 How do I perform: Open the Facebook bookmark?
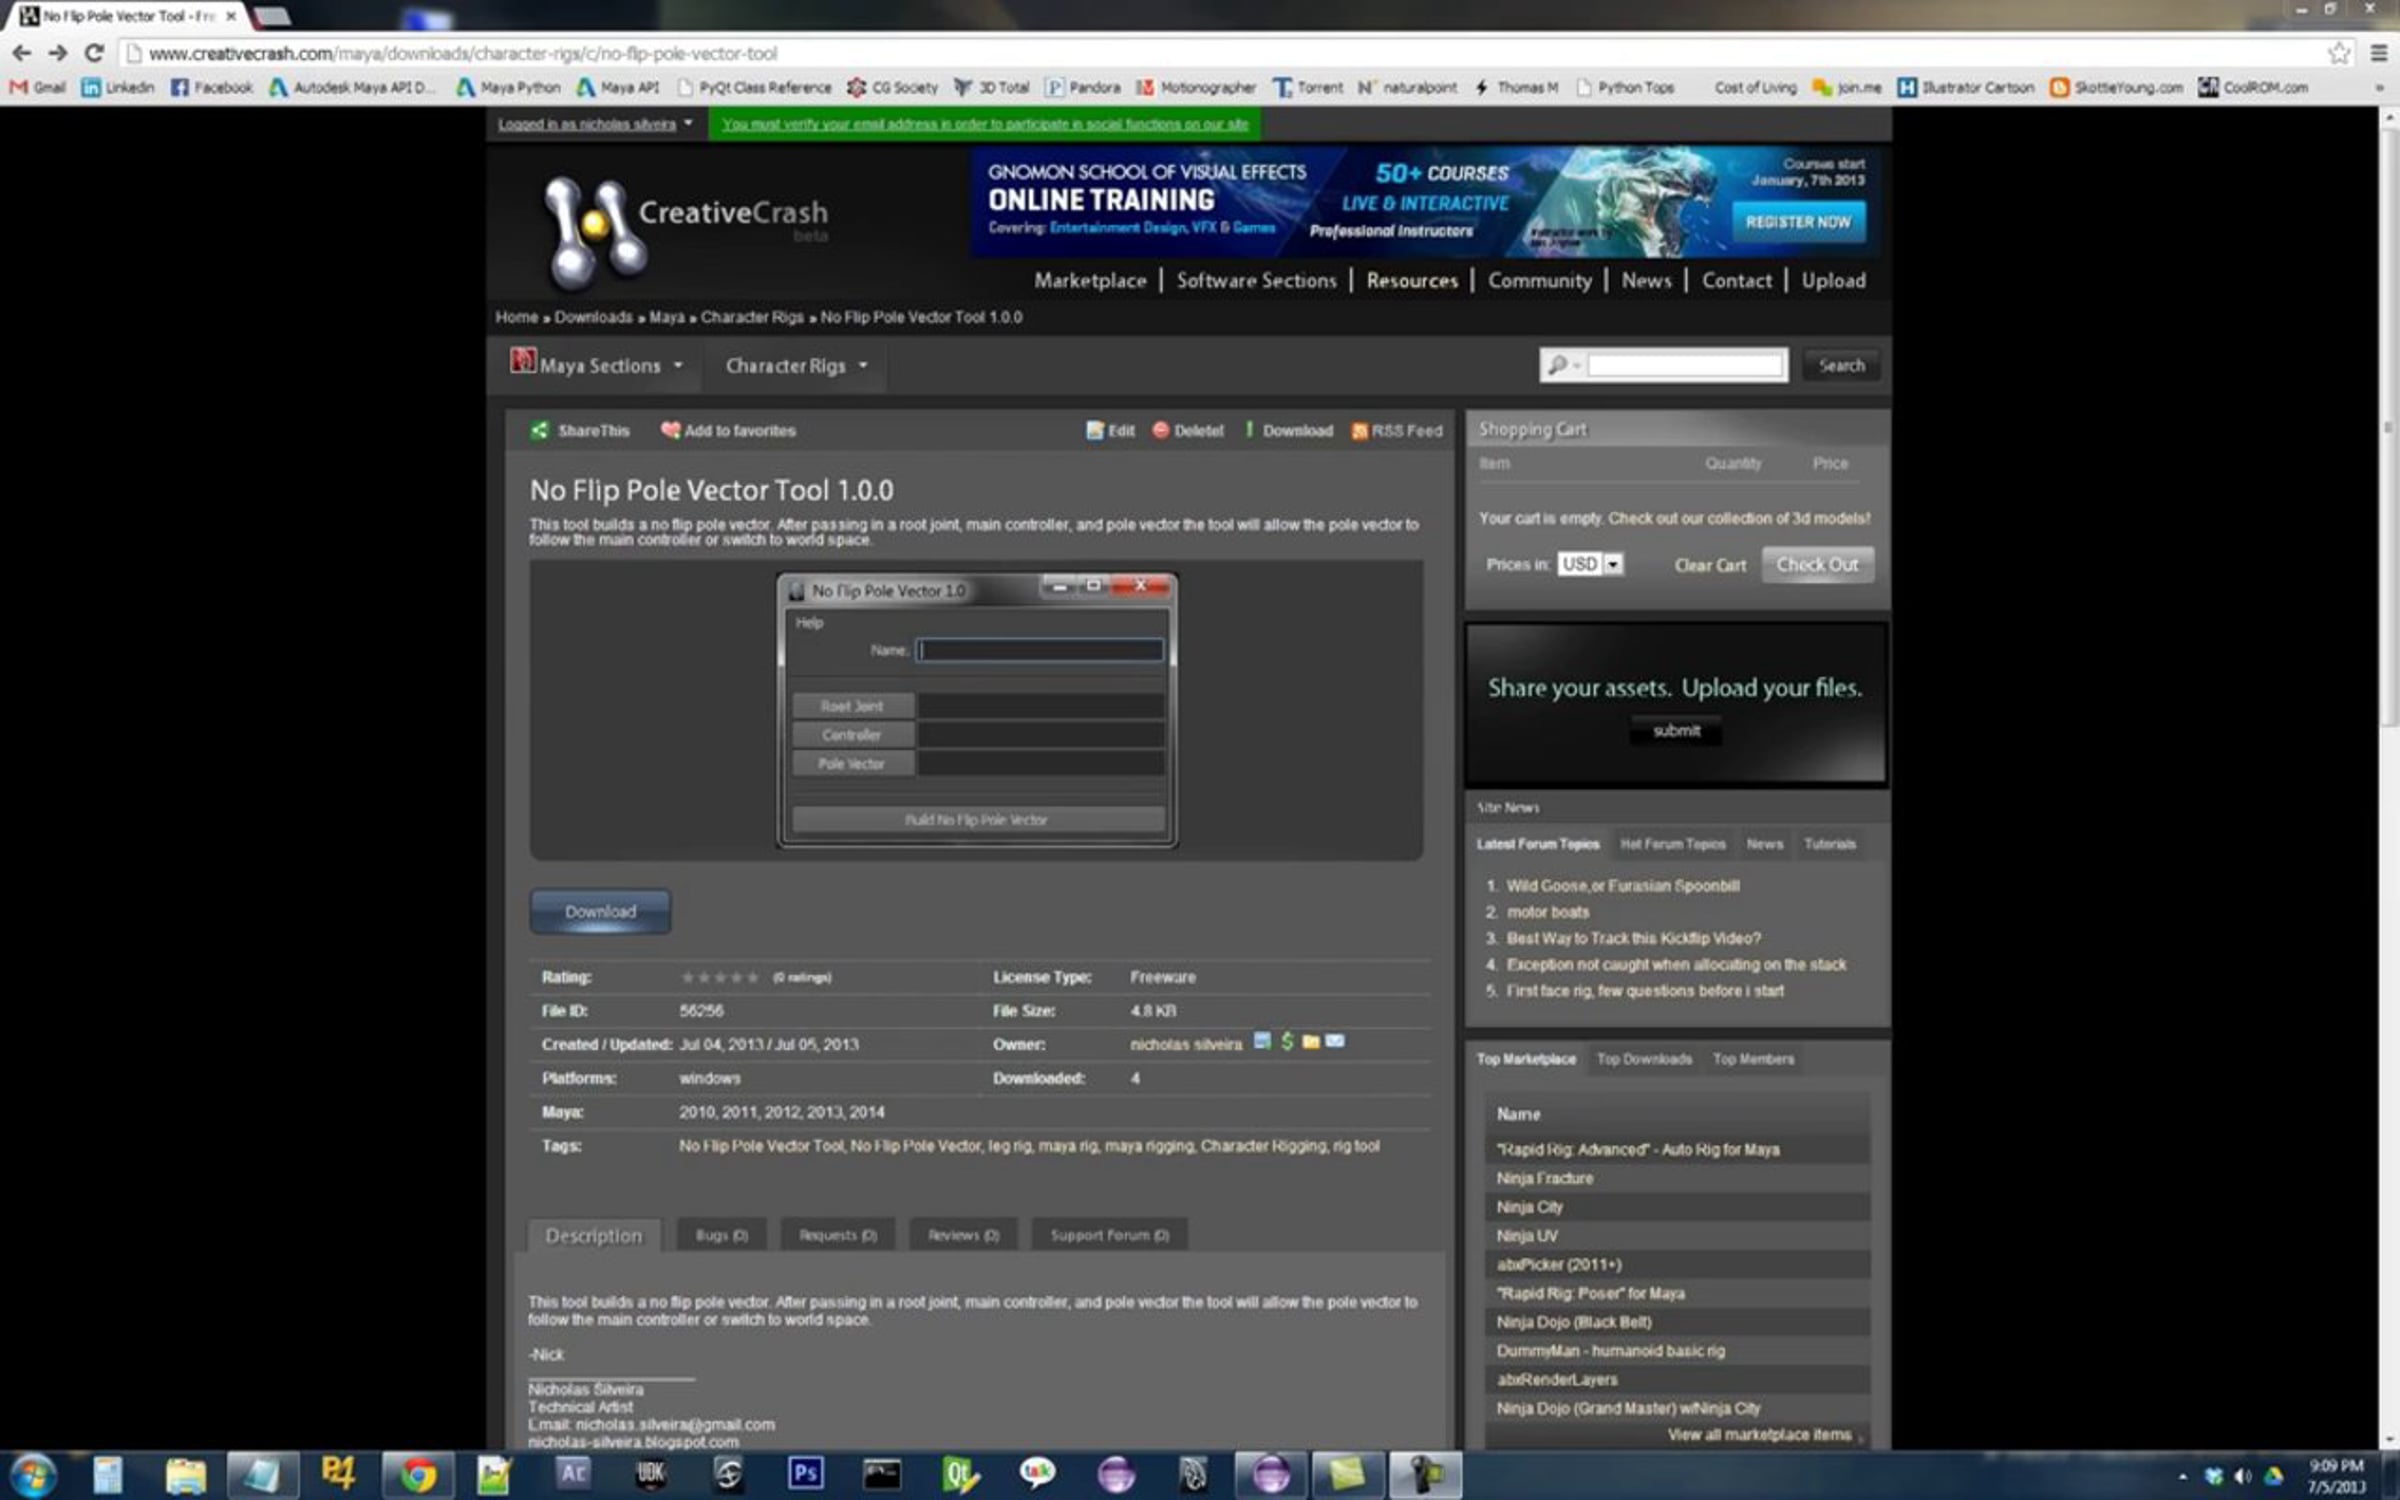point(212,87)
